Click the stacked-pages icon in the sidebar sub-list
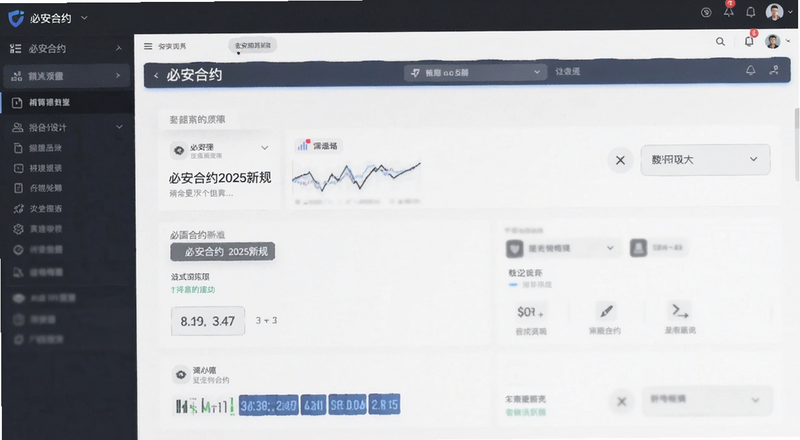 point(18,148)
